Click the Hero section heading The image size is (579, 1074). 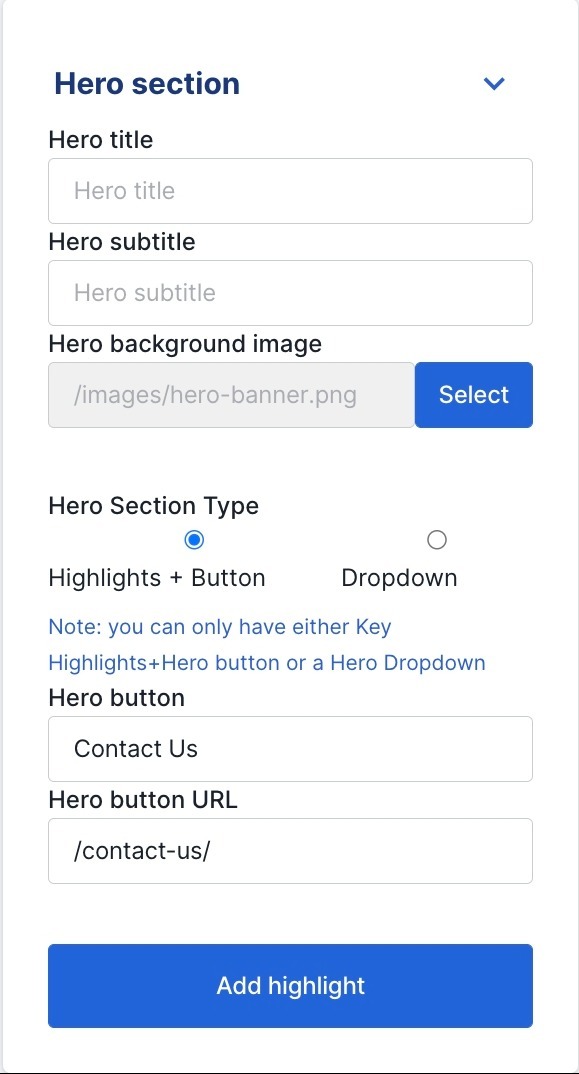pyautogui.click(x=147, y=84)
